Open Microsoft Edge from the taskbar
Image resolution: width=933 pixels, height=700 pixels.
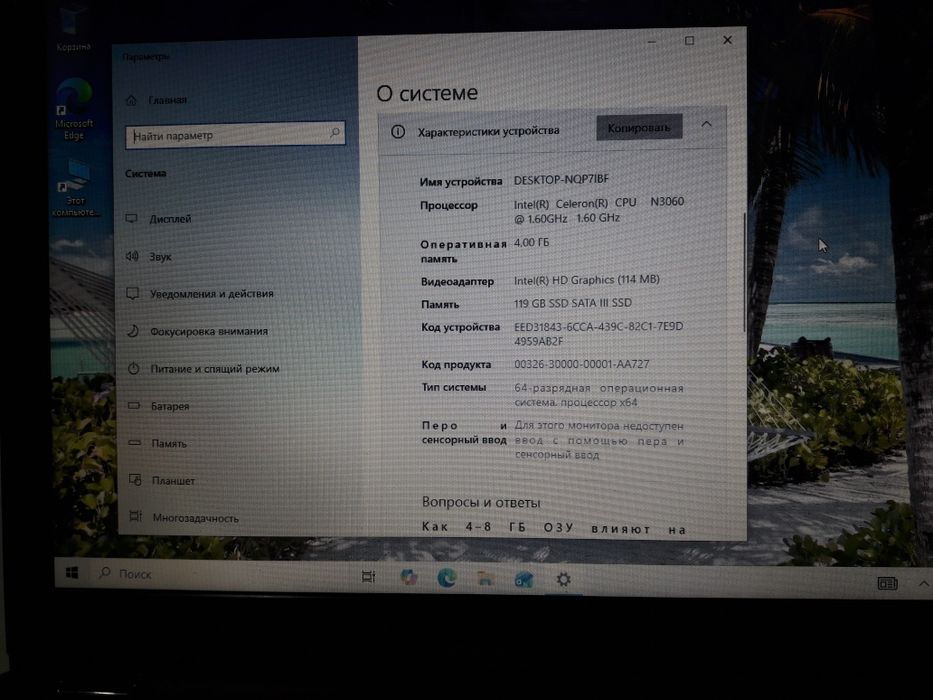[x=447, y=577]
